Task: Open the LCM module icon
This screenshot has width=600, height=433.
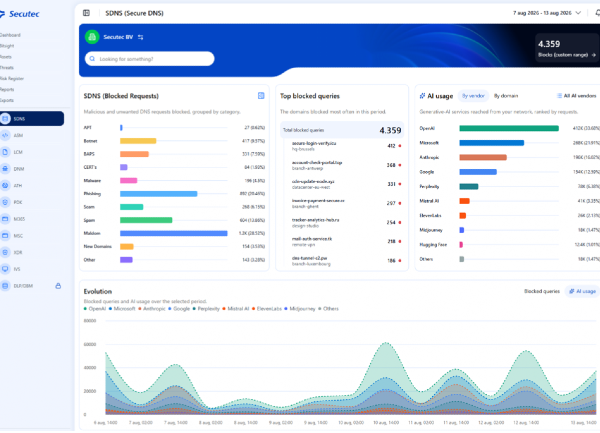Action: pos(5,152)
